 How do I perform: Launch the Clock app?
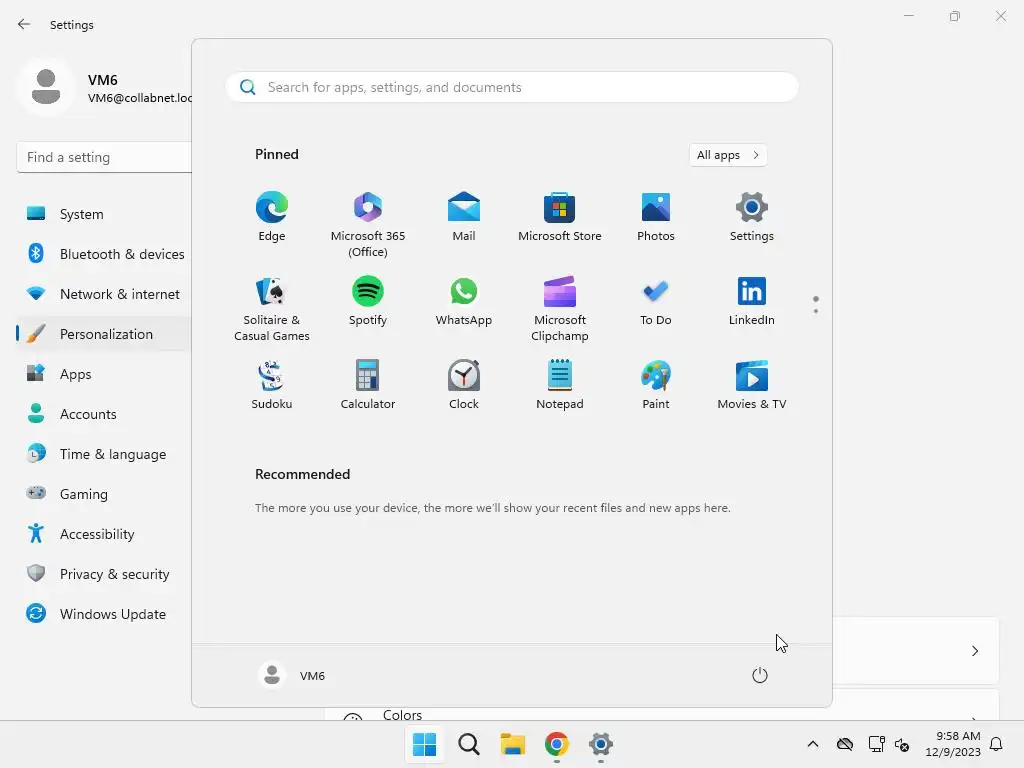pyautogui.click(x=464, y=385)
